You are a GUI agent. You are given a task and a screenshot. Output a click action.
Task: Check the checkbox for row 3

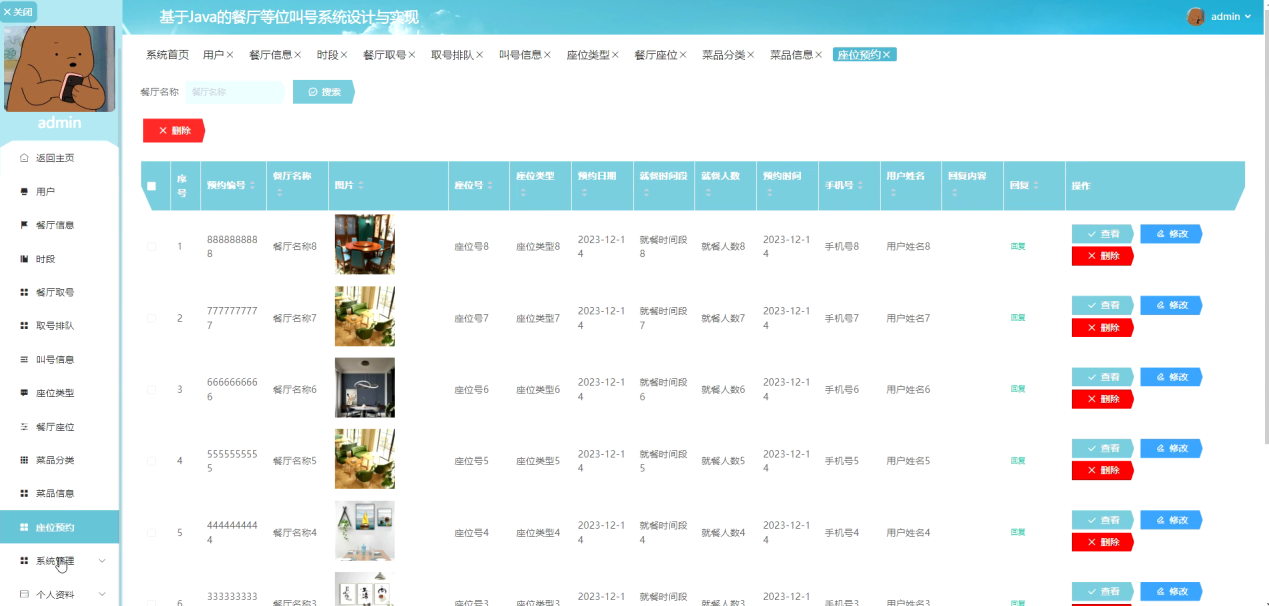pos(152,389)
